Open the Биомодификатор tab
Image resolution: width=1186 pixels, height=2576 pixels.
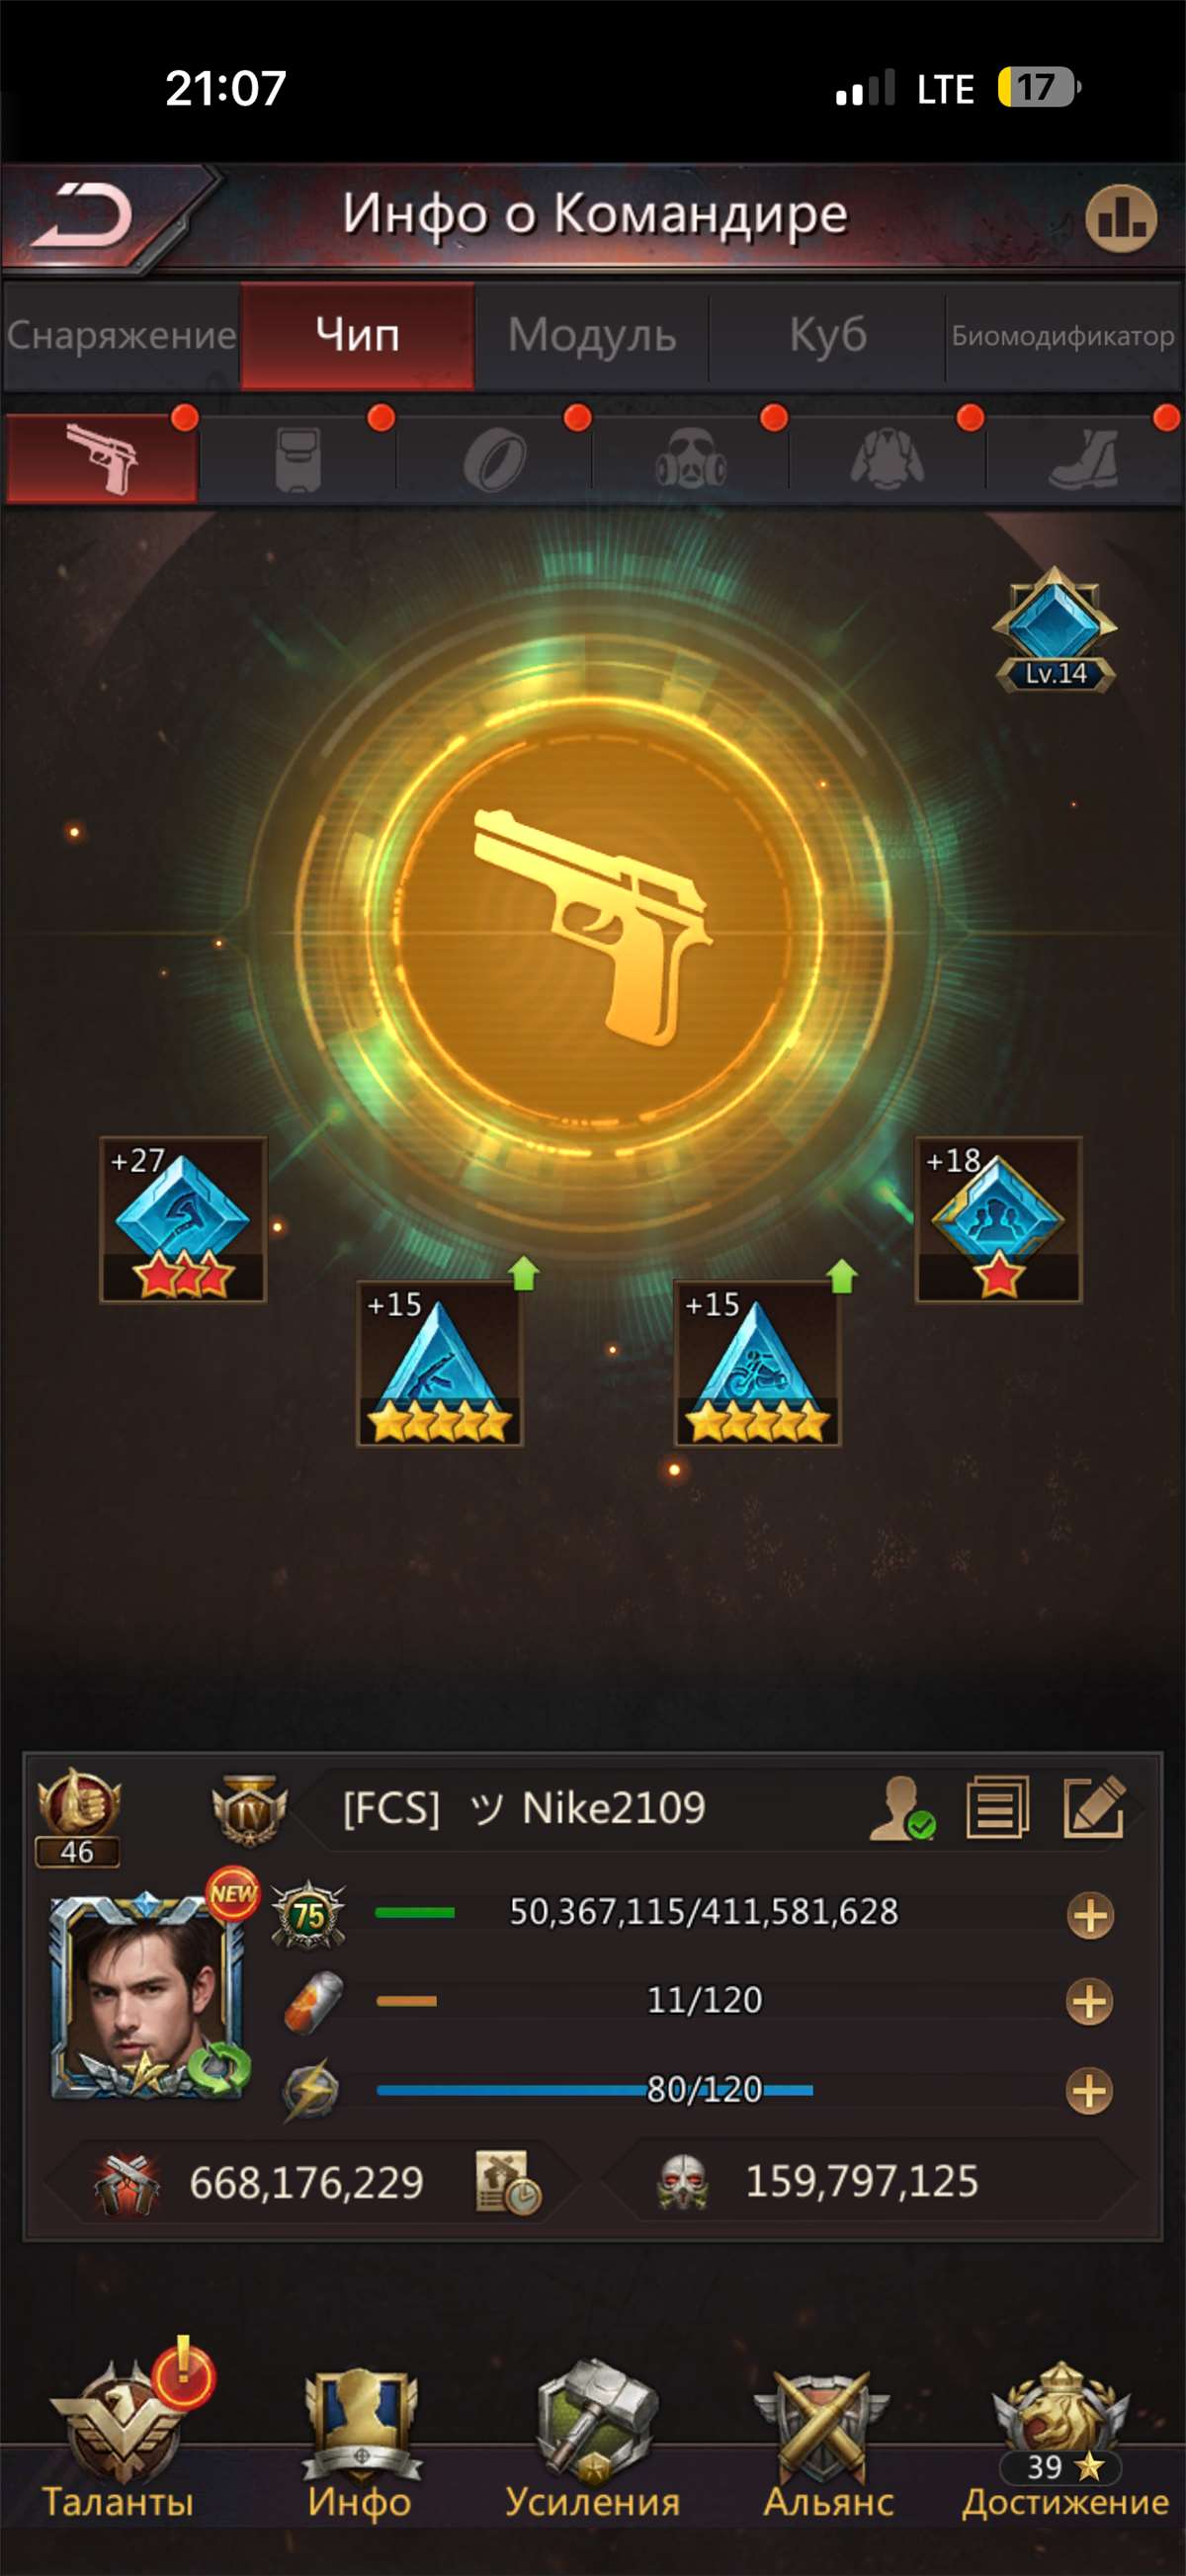[x=1063, y=336]
